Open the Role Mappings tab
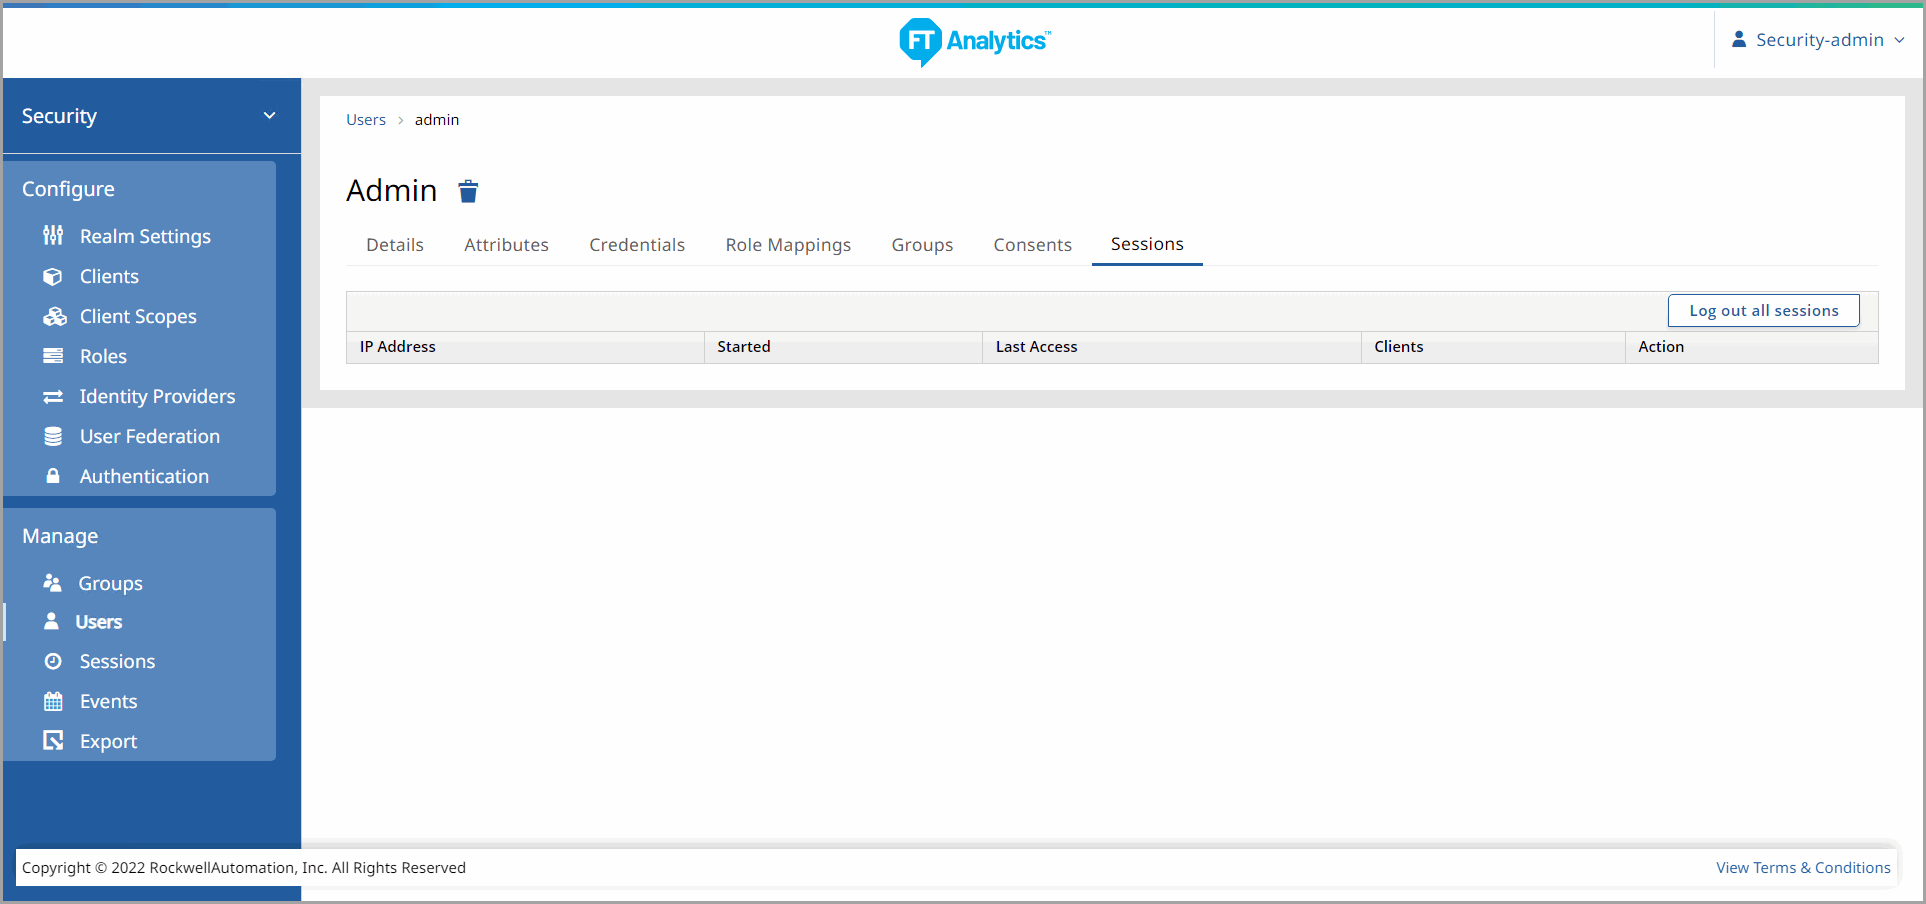 (x=788, y=245)
